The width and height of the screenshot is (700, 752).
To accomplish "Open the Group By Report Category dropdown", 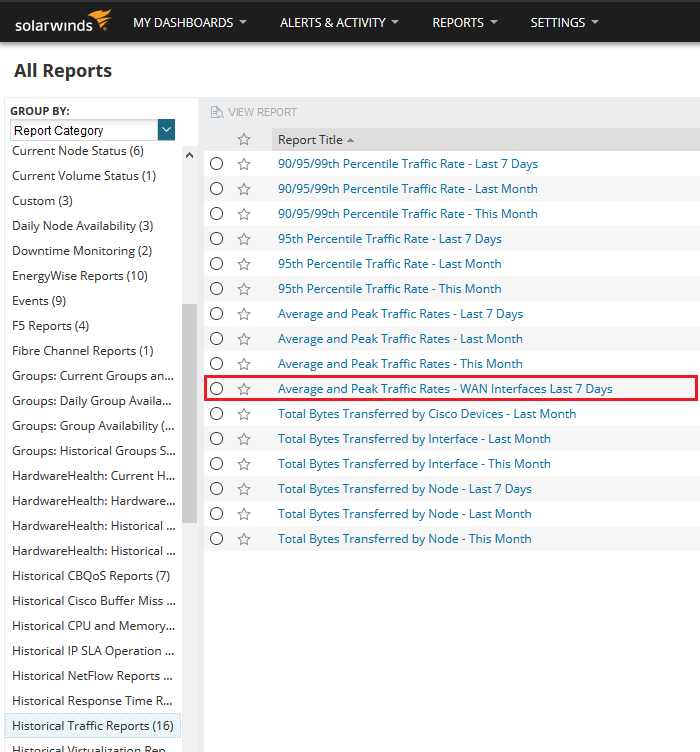I will point(166,130).
